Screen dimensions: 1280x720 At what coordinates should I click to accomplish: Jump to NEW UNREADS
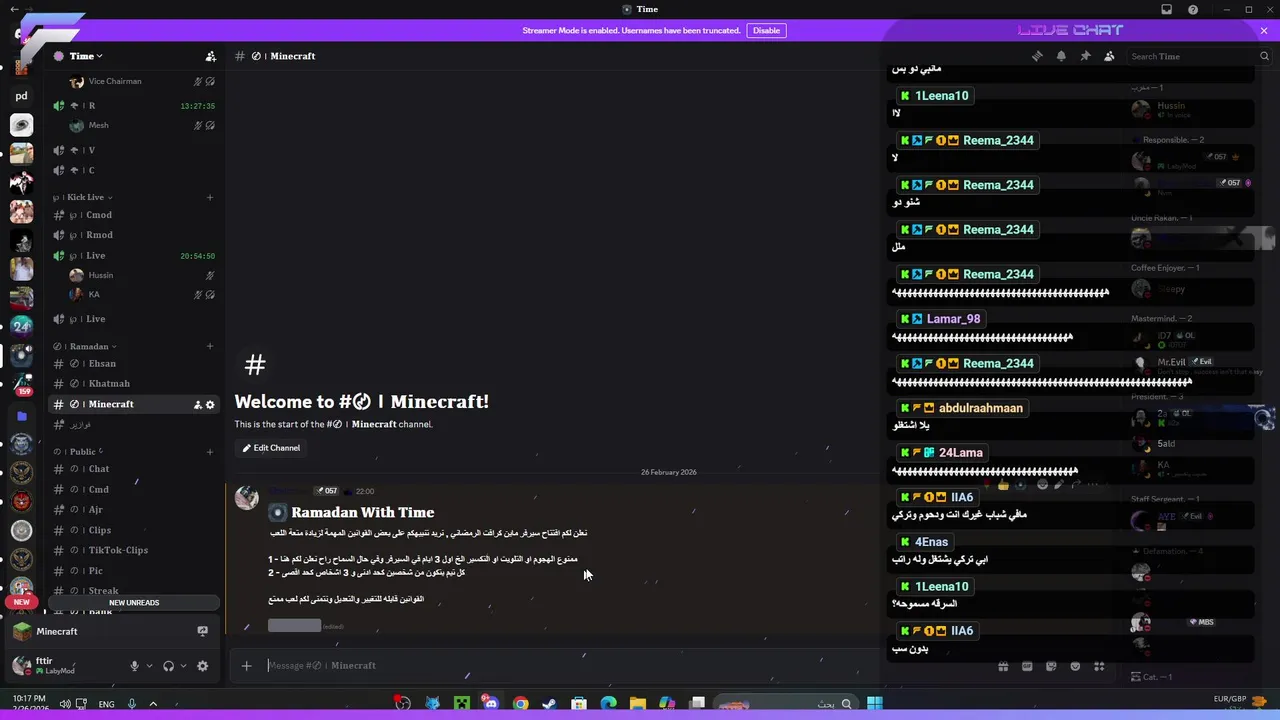133,603
